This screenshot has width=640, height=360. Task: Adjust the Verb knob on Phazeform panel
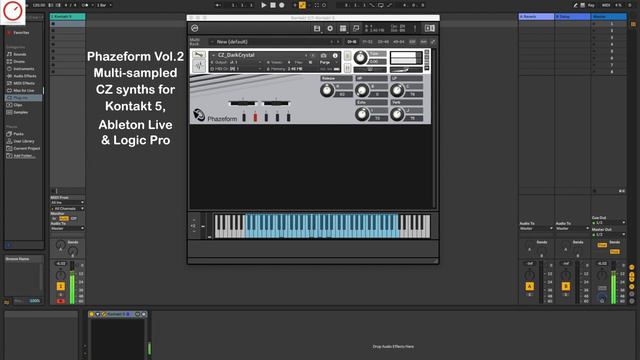[397, 114]
